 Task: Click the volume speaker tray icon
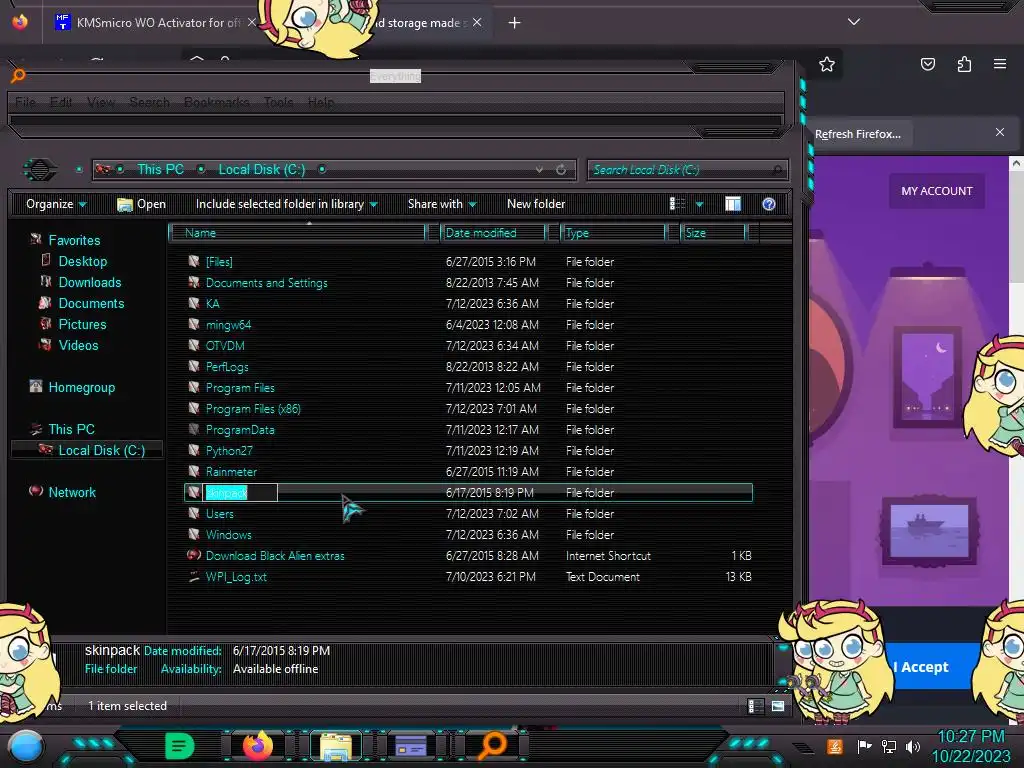[x=913, y=746]
